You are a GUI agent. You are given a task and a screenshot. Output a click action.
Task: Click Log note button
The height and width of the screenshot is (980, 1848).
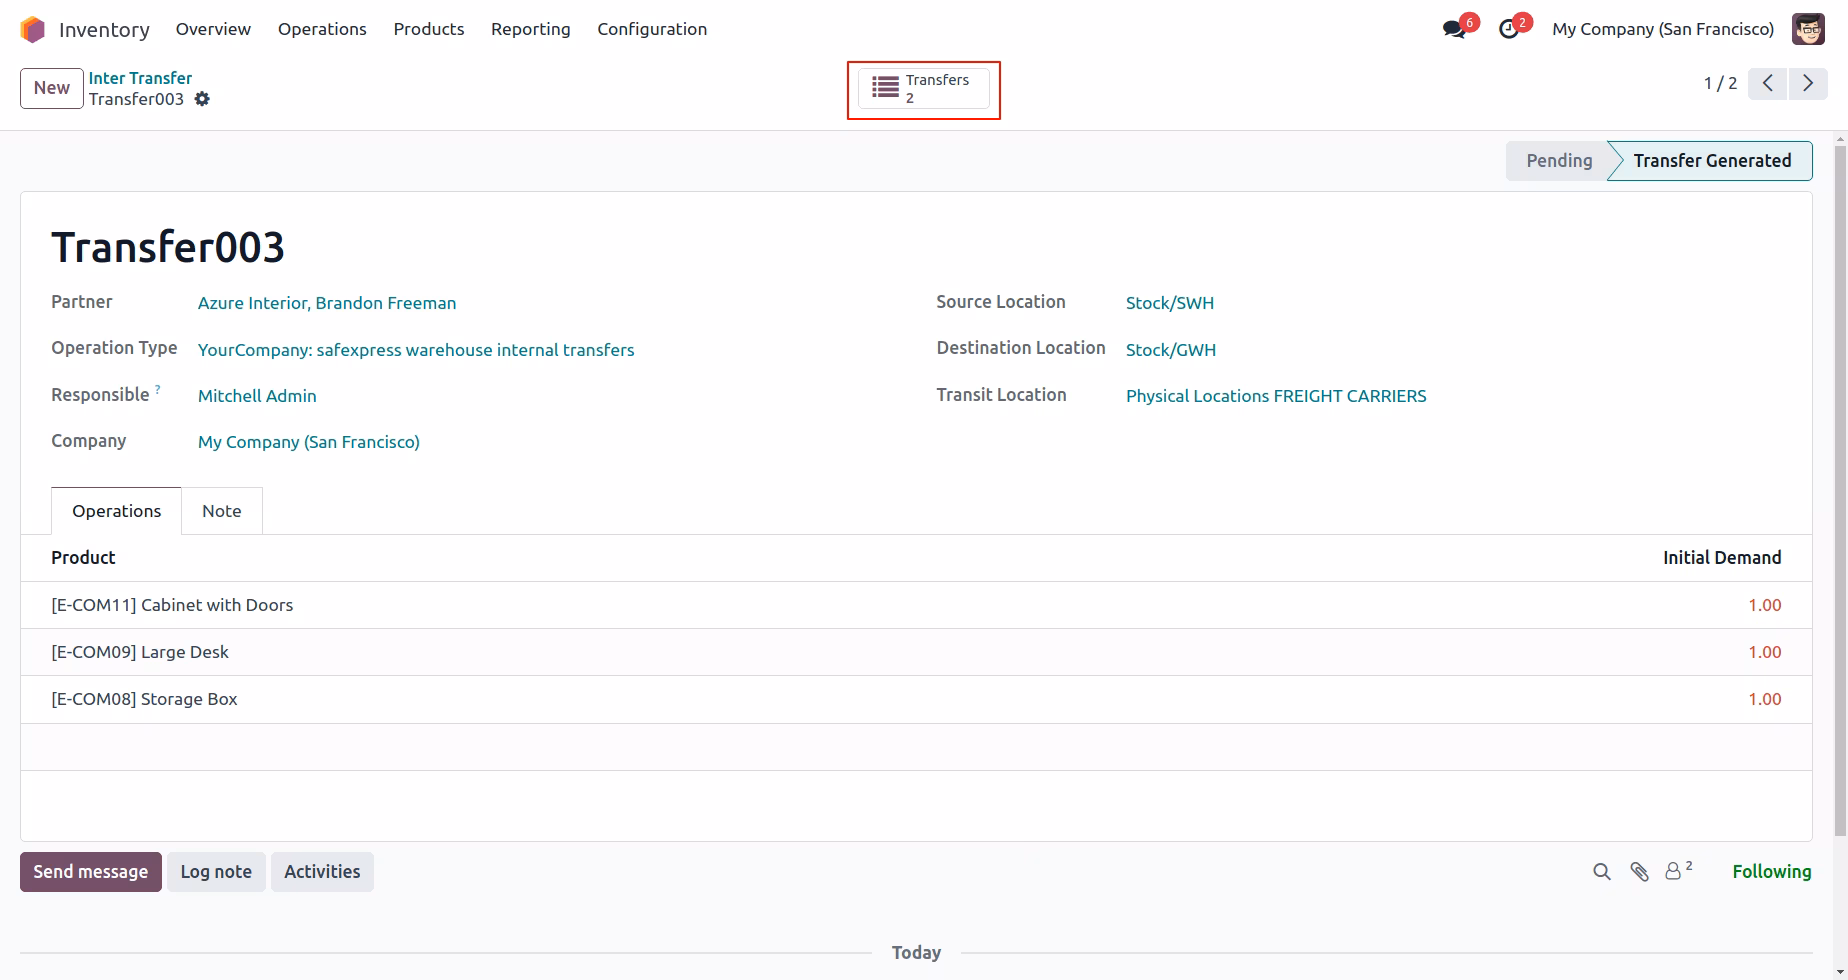216,872
